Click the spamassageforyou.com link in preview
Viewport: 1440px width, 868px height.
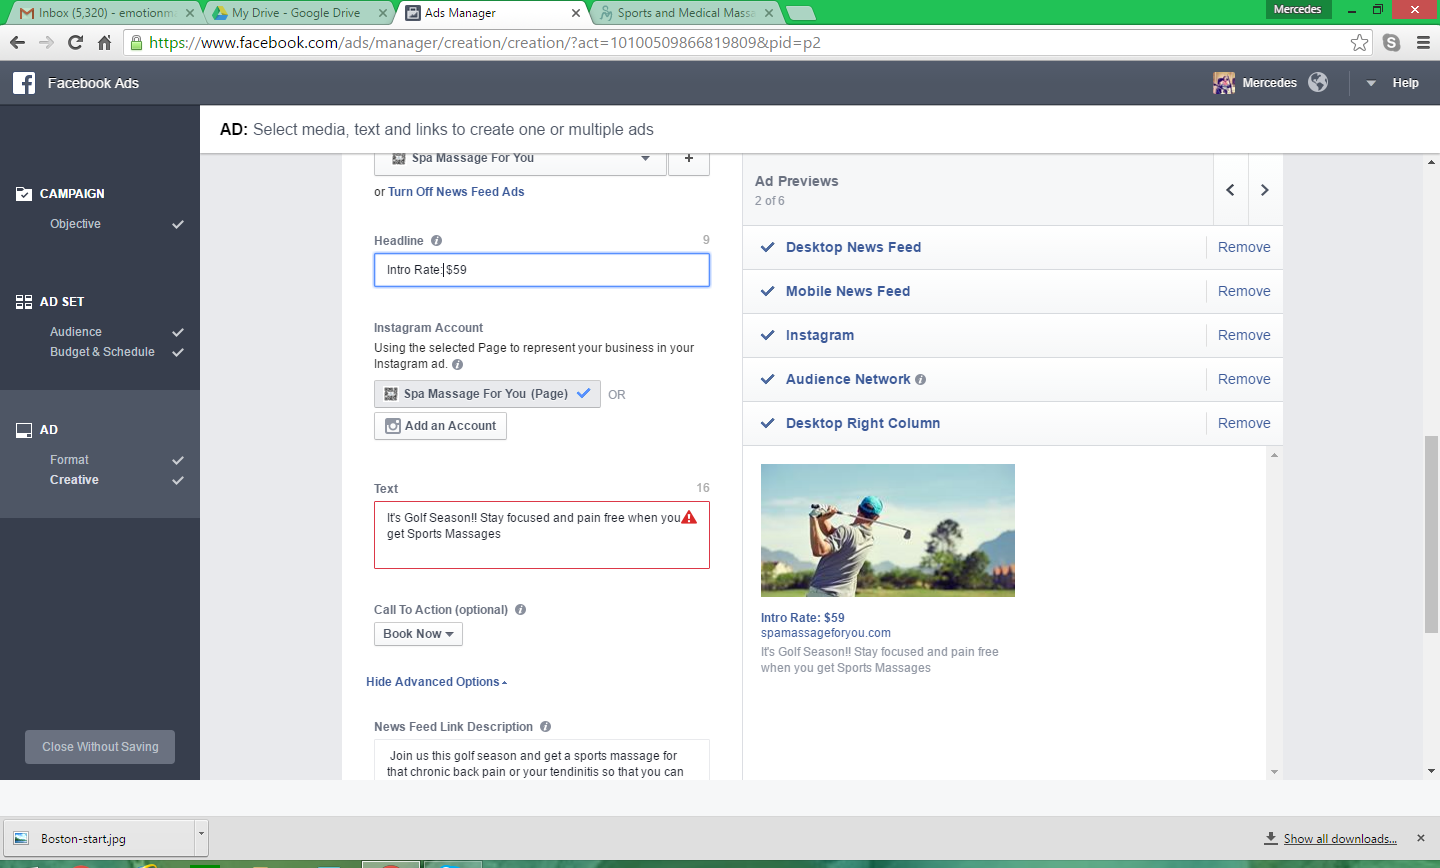point(826,633)
